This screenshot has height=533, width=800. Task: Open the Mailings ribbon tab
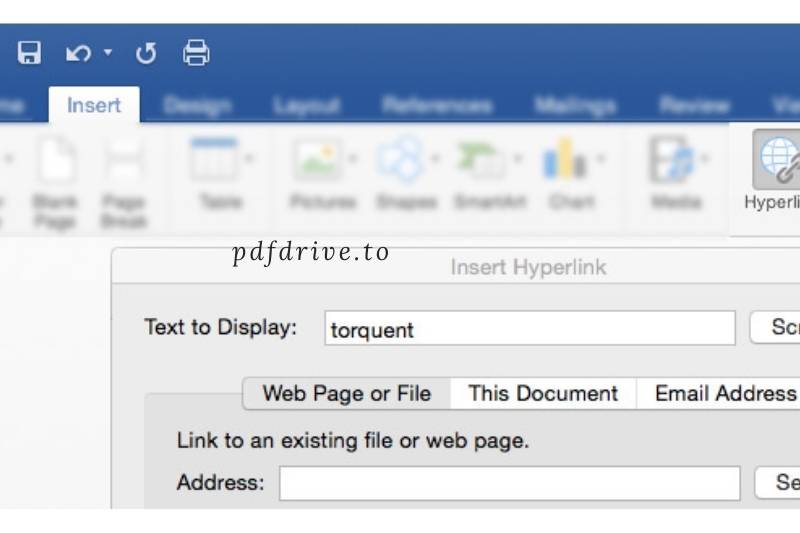coord(575,106)
